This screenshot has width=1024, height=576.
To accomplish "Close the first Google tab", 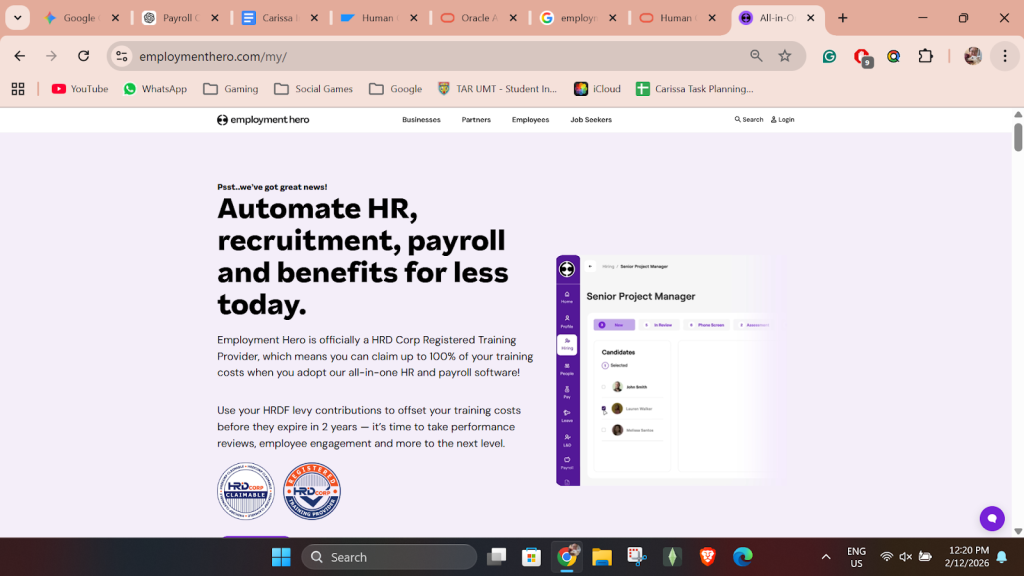I will 116,18.
